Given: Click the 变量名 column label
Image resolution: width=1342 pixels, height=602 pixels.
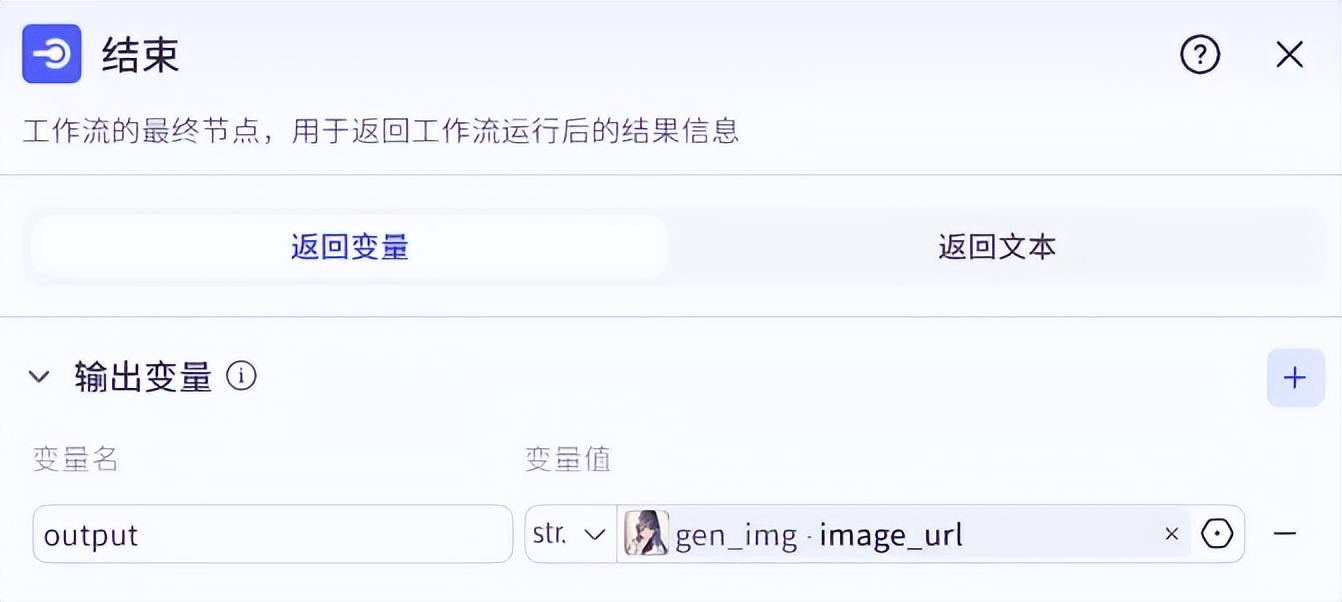Looking at the screenshot, I should coord(76,459).
